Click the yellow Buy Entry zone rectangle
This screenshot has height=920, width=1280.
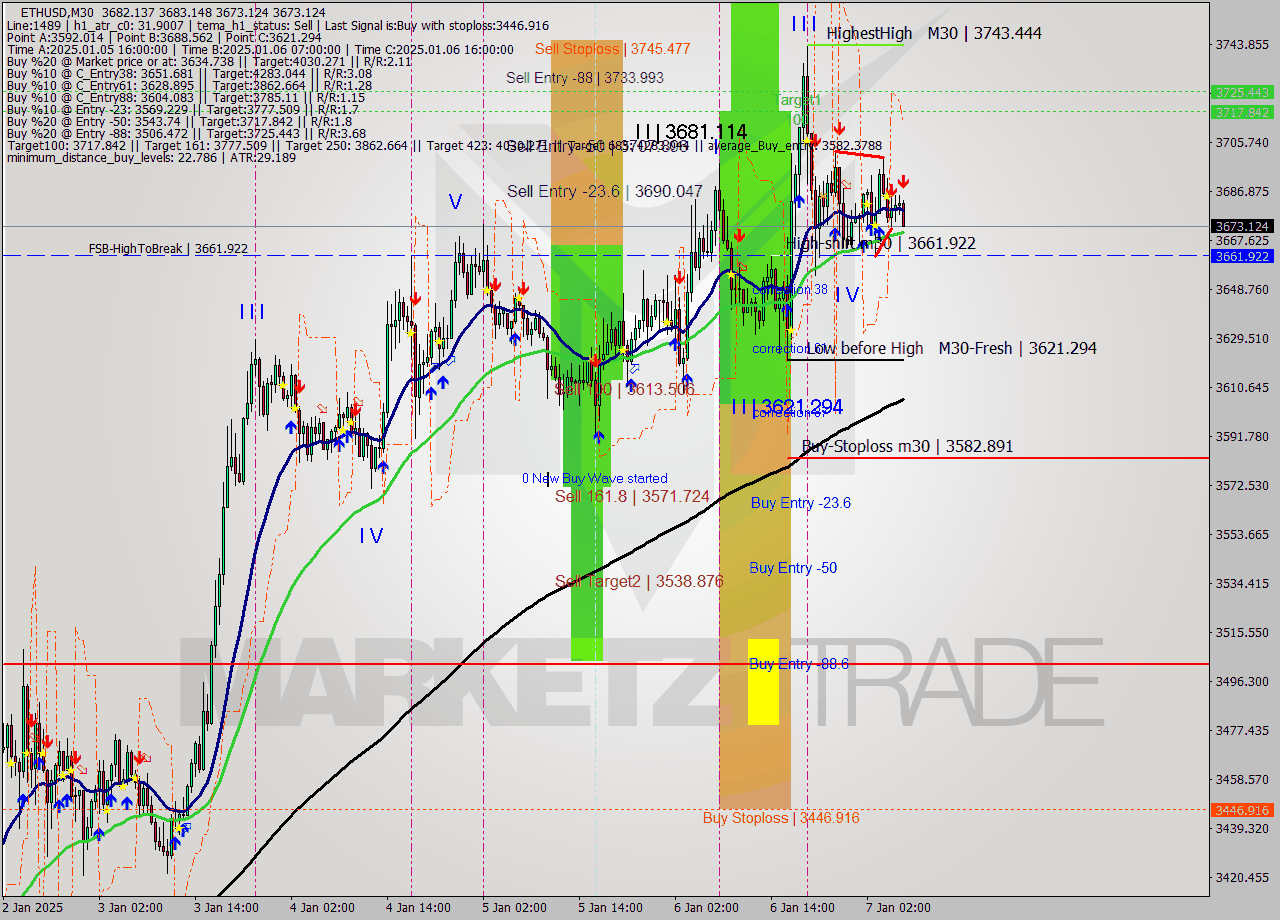pos(763,681)
